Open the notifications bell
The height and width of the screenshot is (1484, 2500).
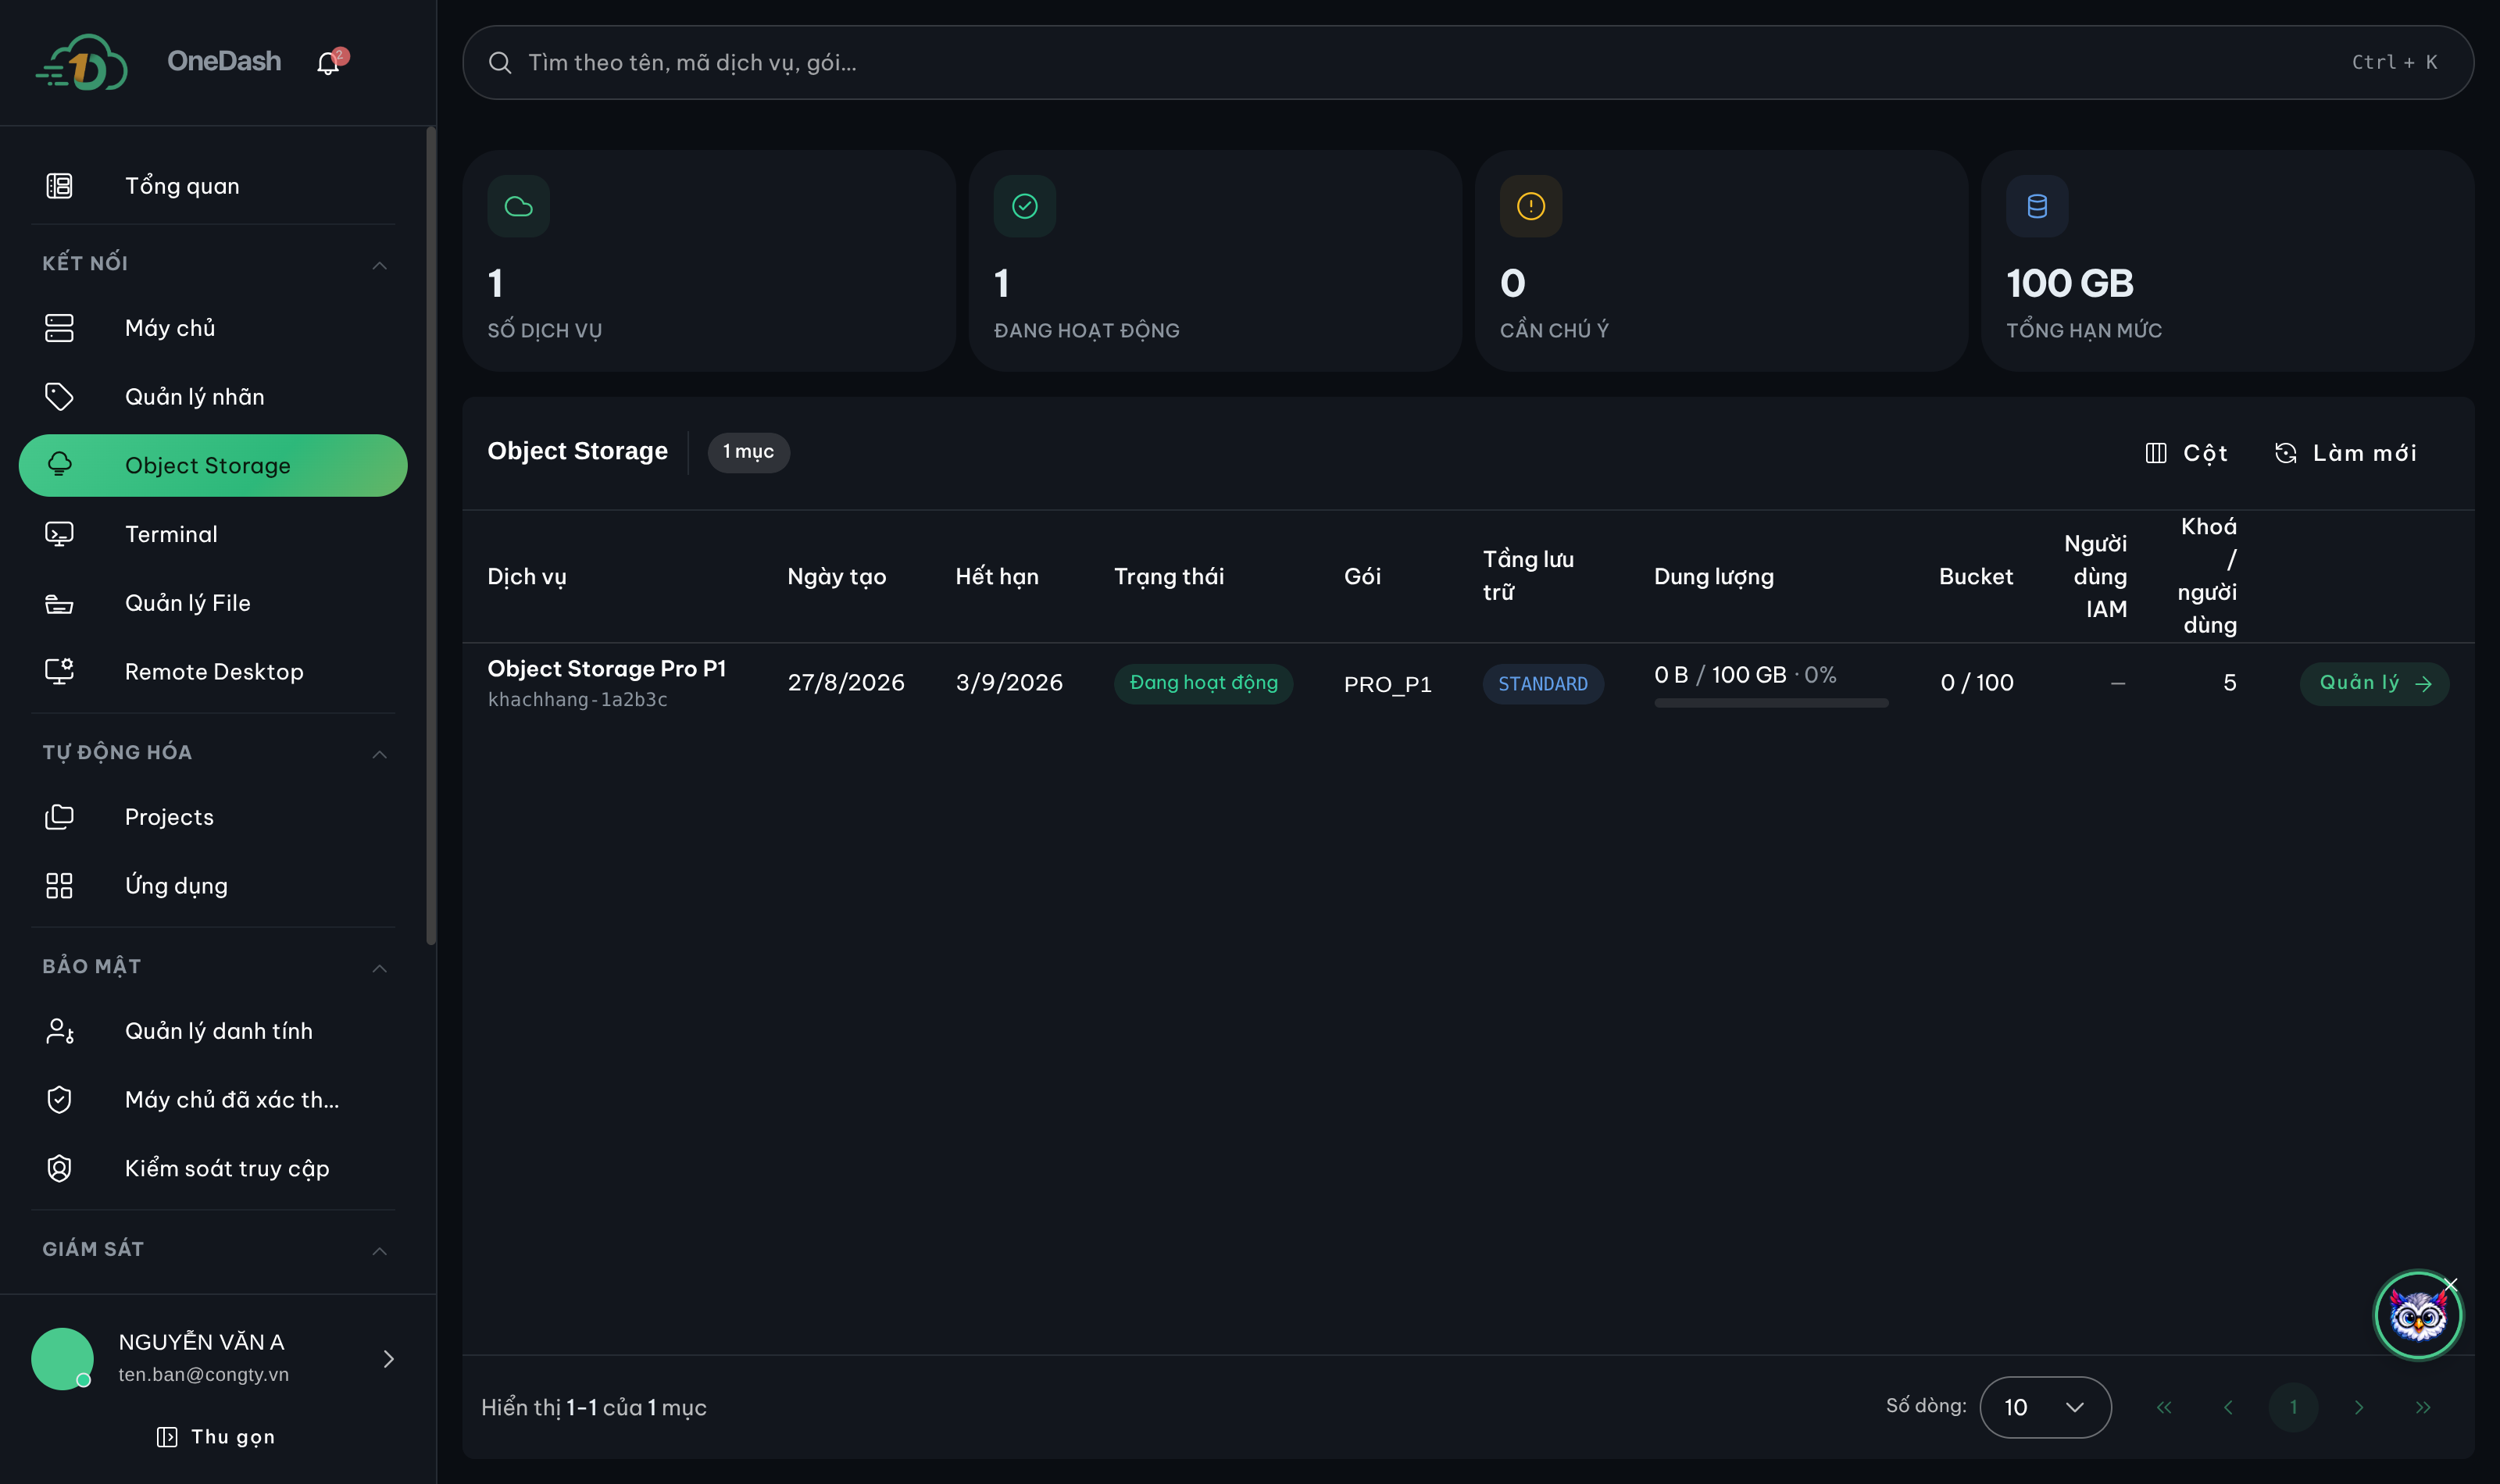[x=328, y=63]
